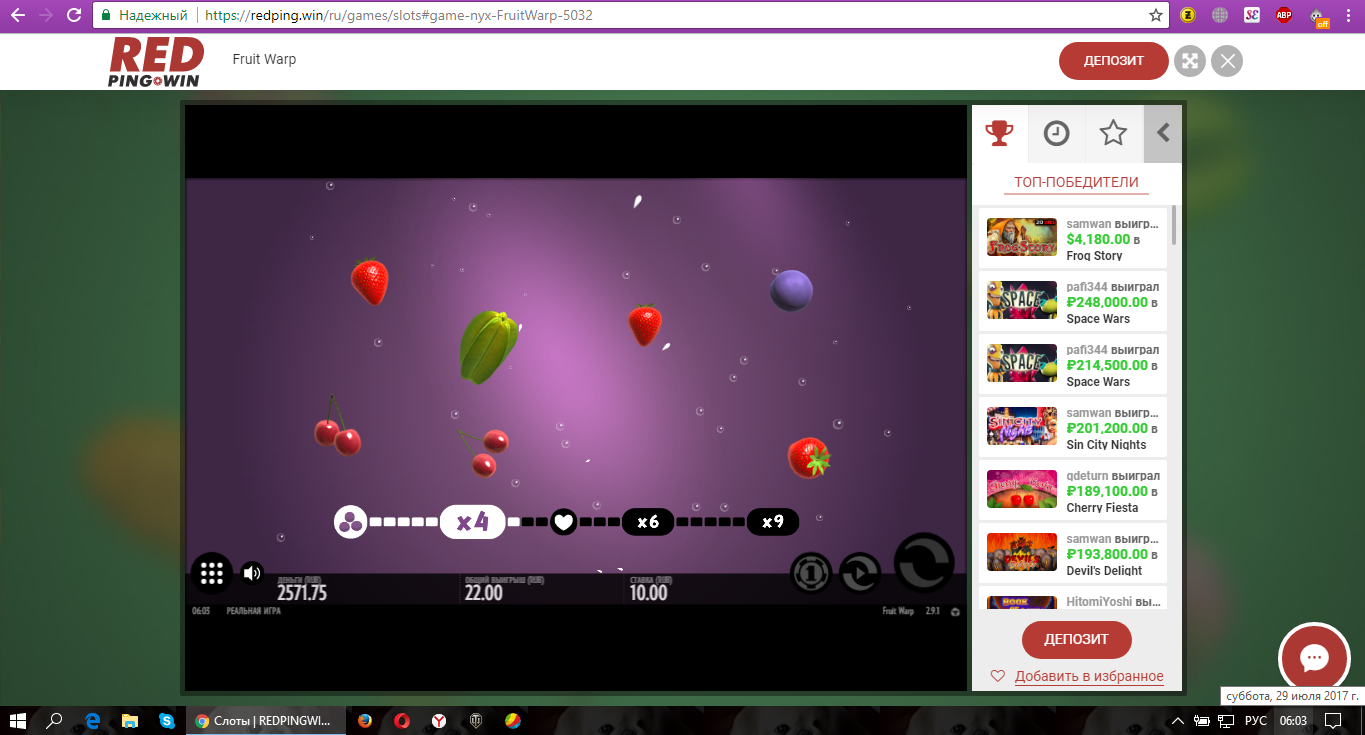The height and width of the screenshot is (735, 1365).
Task: Open the recent games clock tab
Action: [x=1057, y=133]
